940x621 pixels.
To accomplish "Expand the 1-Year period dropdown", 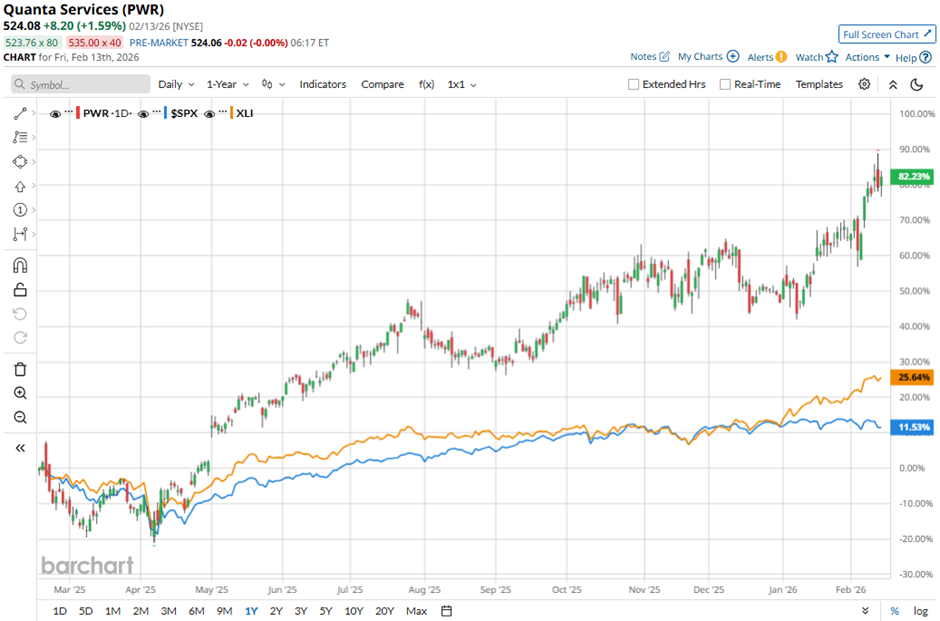I will pos(228,85).
